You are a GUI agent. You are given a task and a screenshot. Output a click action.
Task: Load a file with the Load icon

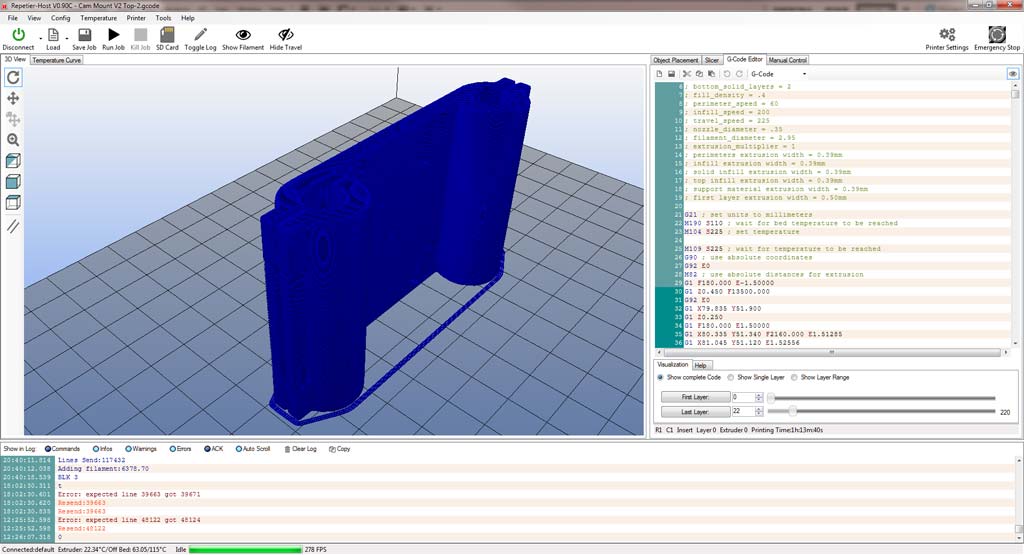point(53,35)
